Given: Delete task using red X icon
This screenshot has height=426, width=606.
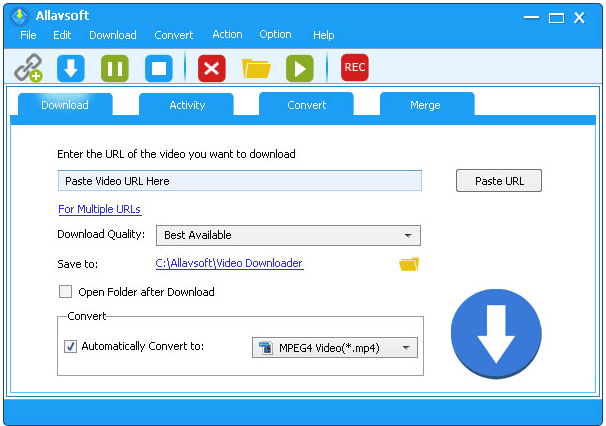Looking at the screenshot, I should (212, 68).
